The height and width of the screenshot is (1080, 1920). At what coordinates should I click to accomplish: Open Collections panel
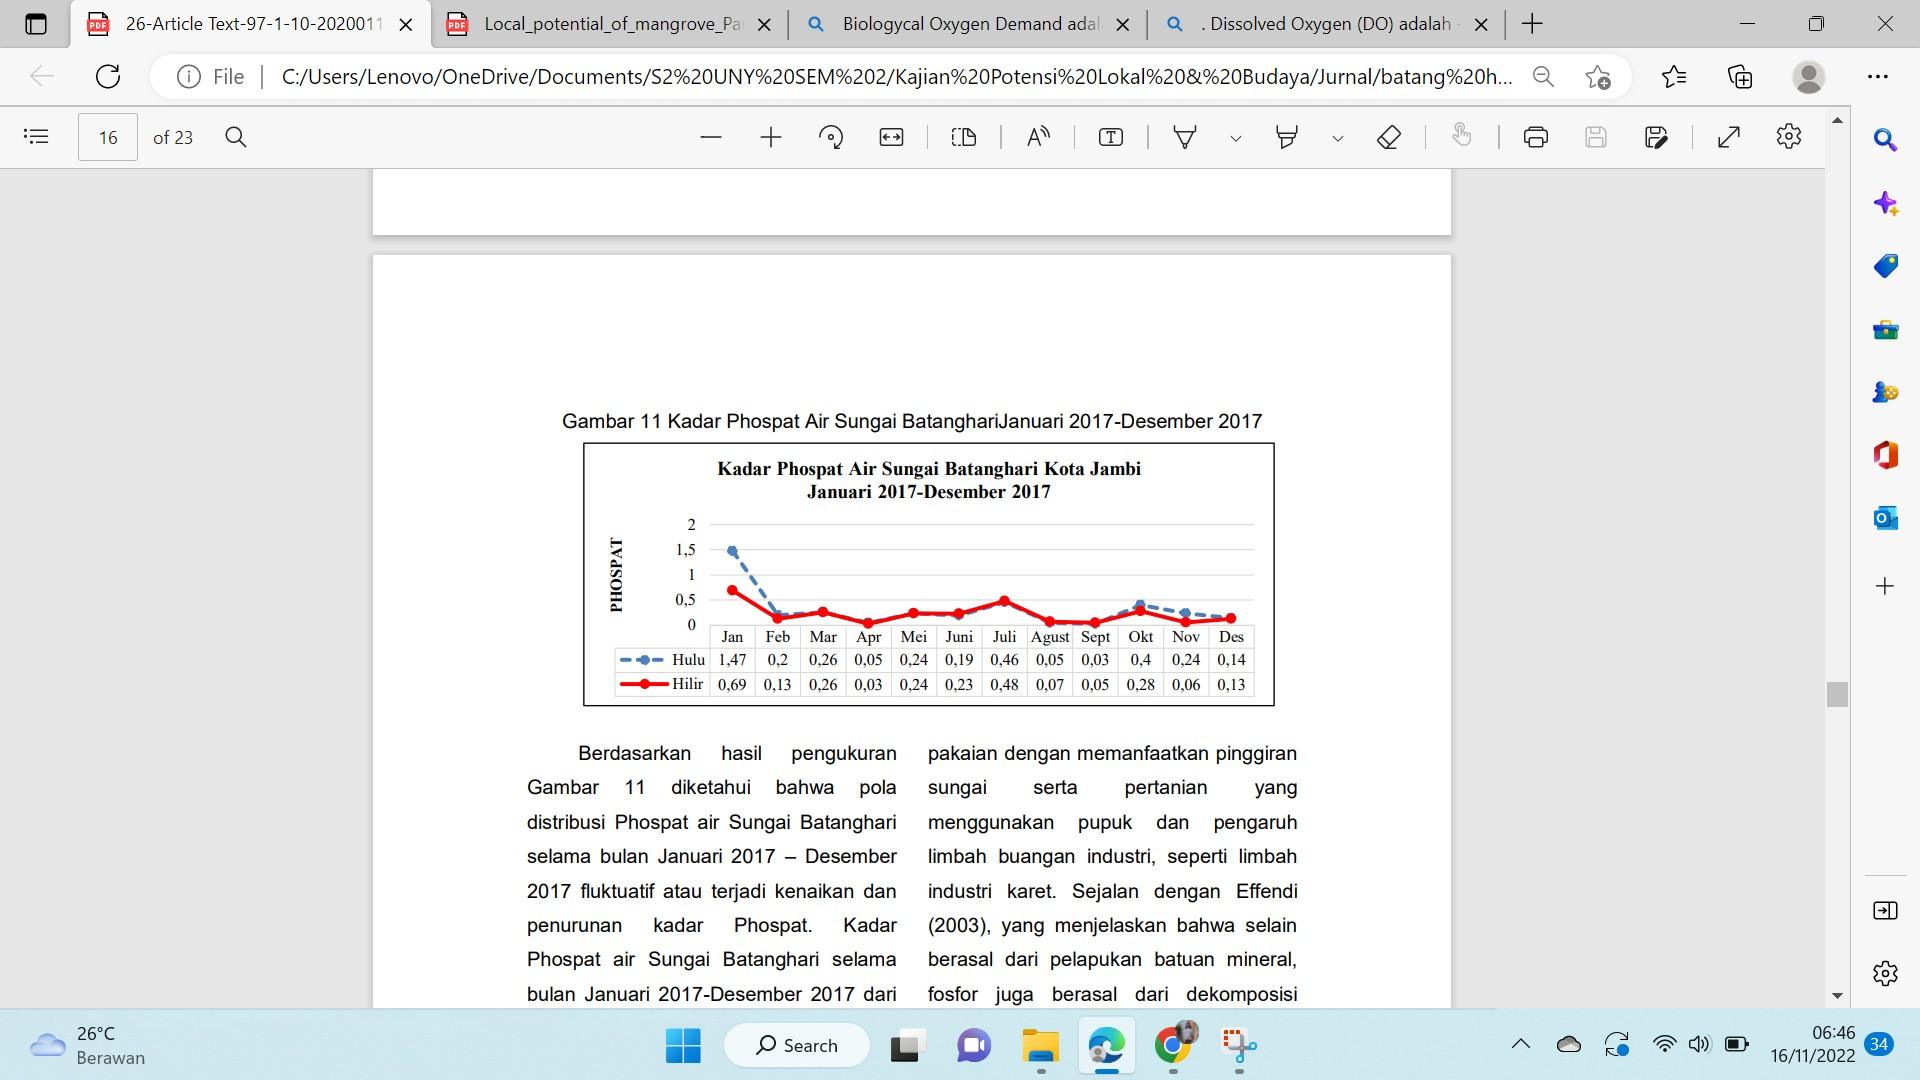pos(1740,77)
